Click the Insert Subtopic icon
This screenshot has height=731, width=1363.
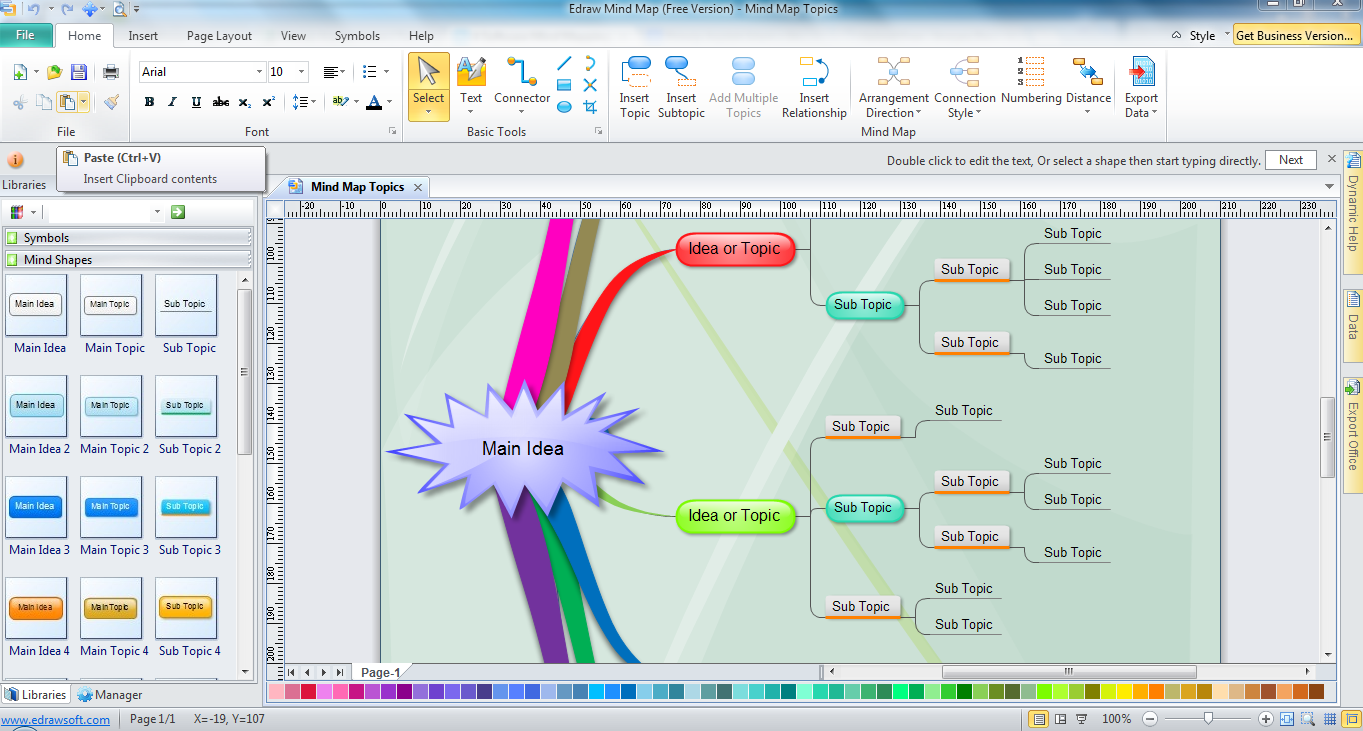(x=680, y=72)
